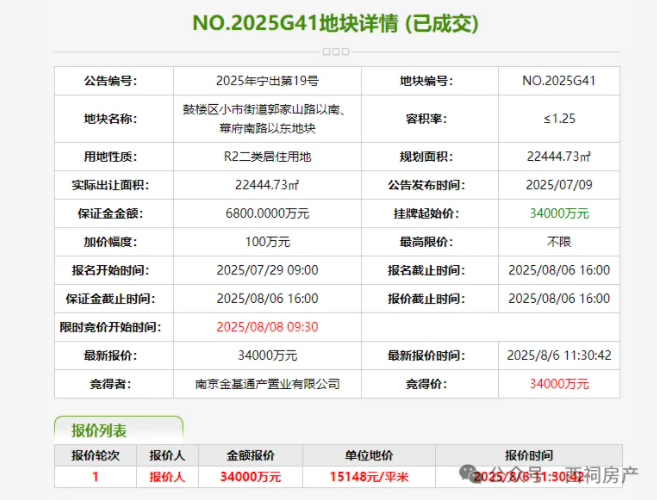Click the green 挂牌起始价 34000万元 value
Image resolution: width=657 pixels, height=500 pixels.
click(x=558, y=213)
